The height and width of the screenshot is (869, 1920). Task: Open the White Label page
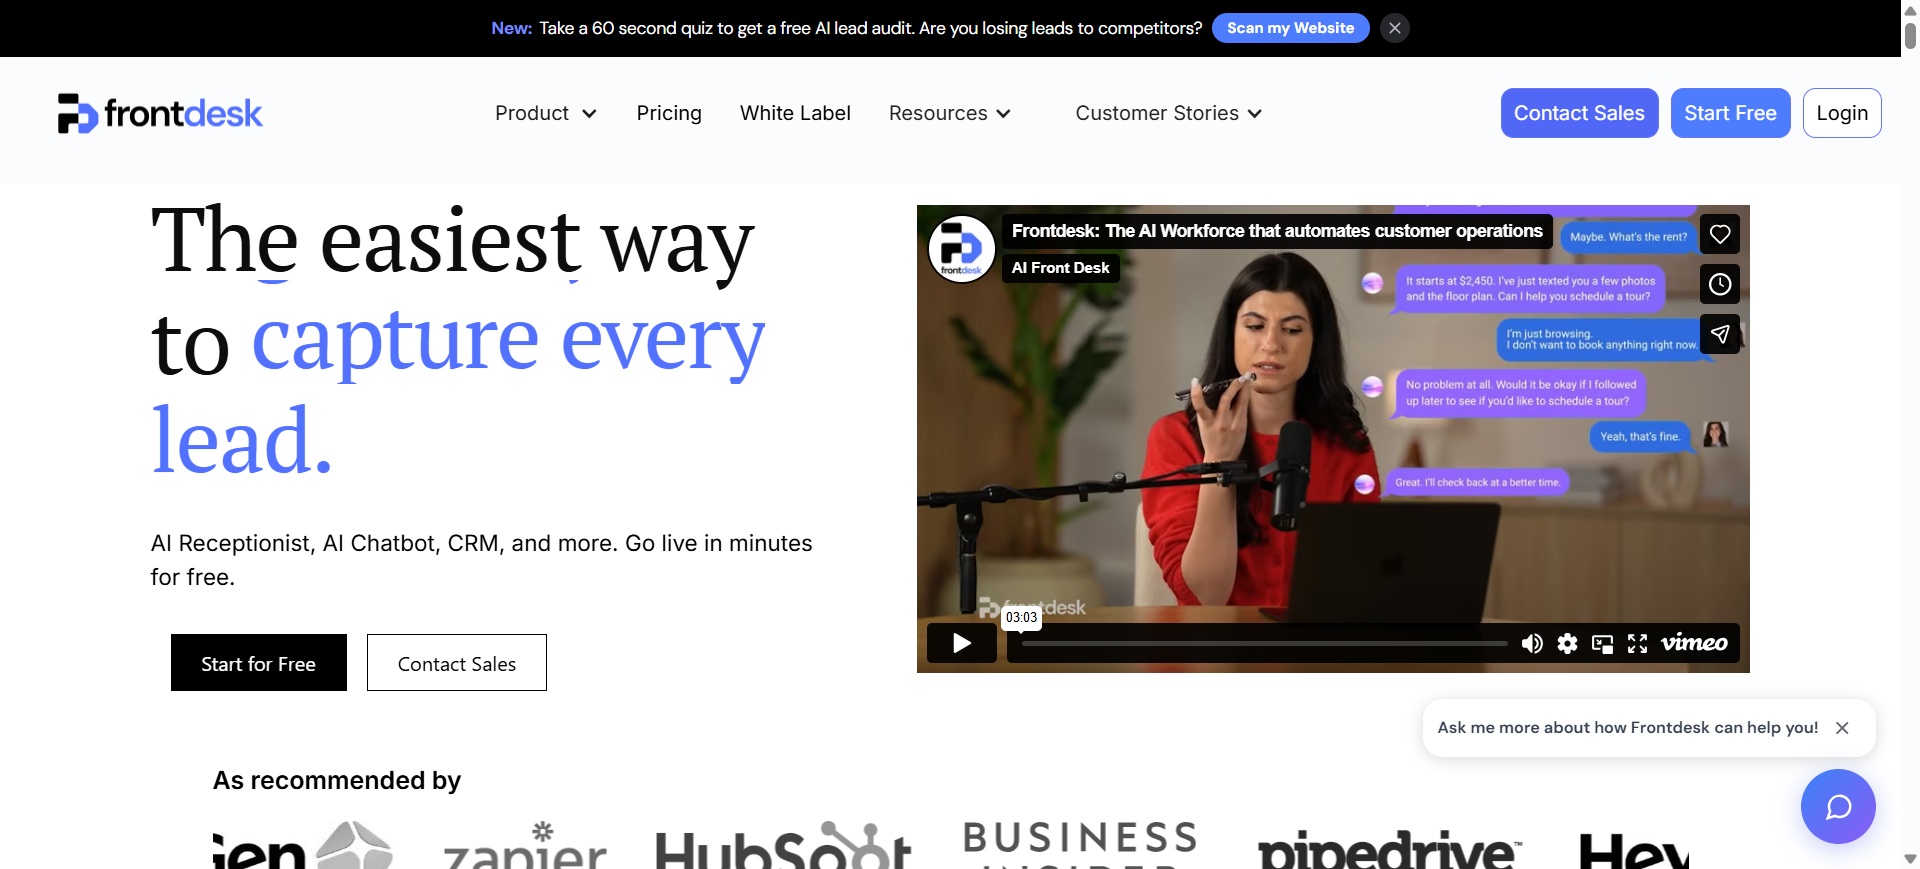click(795, 113)
